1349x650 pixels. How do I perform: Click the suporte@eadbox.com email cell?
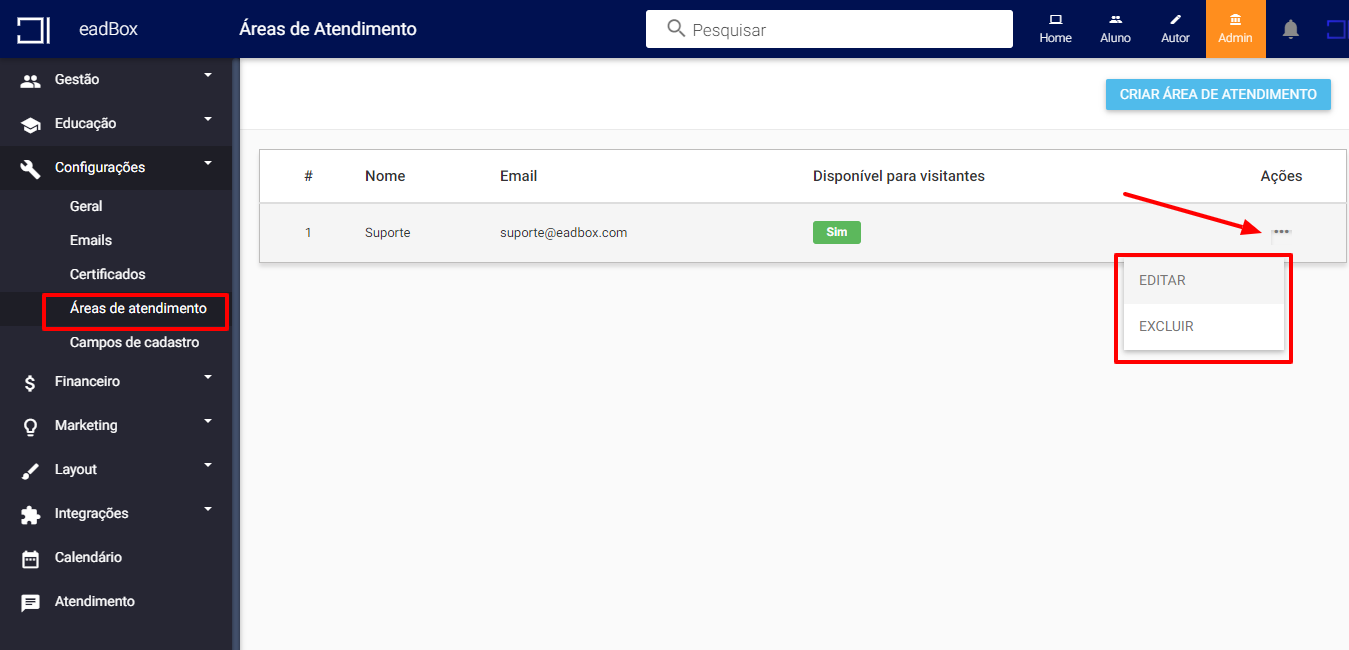pyautogui.click(x=564, y=232)
